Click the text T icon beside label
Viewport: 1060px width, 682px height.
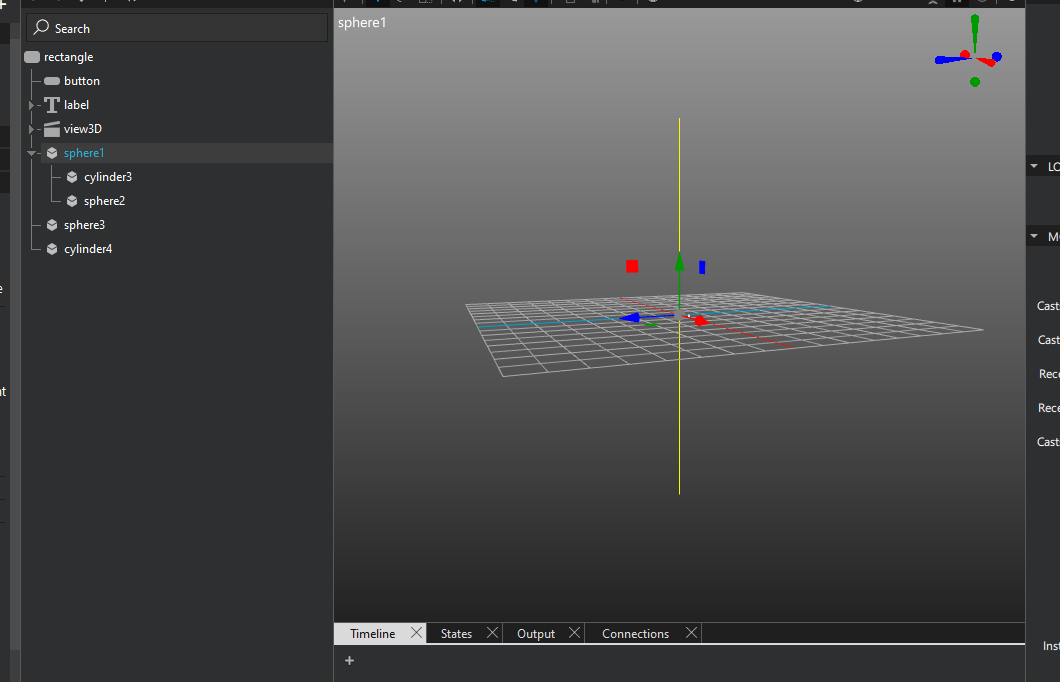click(x=52, y=105)
